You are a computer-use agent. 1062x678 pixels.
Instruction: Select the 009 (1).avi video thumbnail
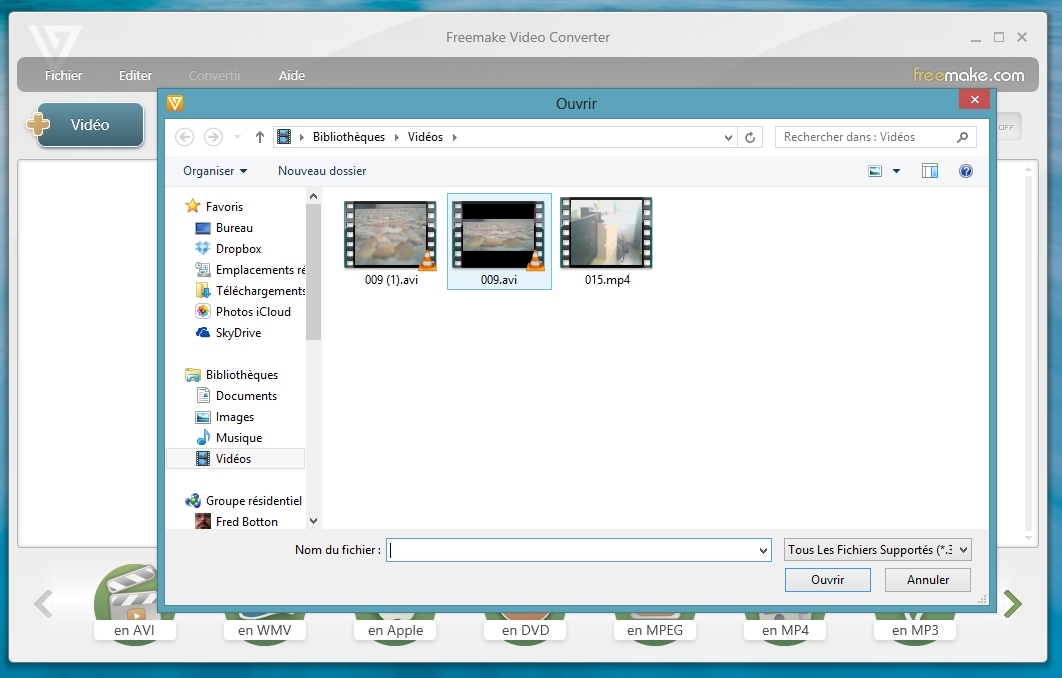click(391, 234)
